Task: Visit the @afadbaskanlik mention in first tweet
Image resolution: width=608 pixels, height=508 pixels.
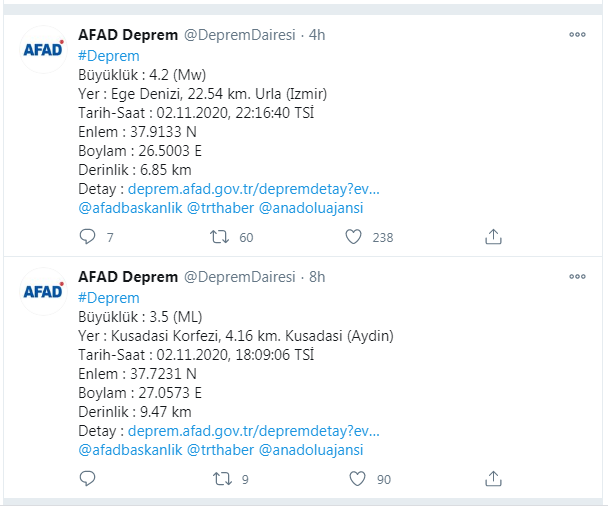Action: click(128, 208)
